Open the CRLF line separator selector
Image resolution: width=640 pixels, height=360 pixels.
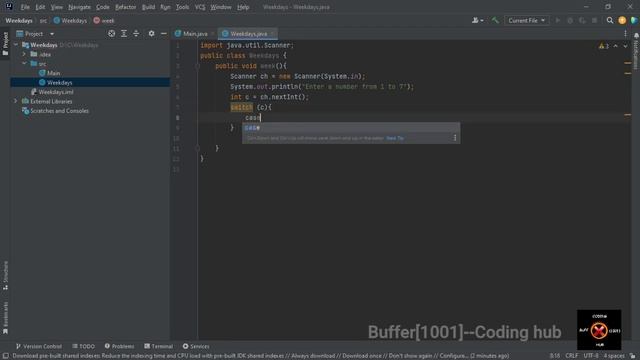[571, 356]
